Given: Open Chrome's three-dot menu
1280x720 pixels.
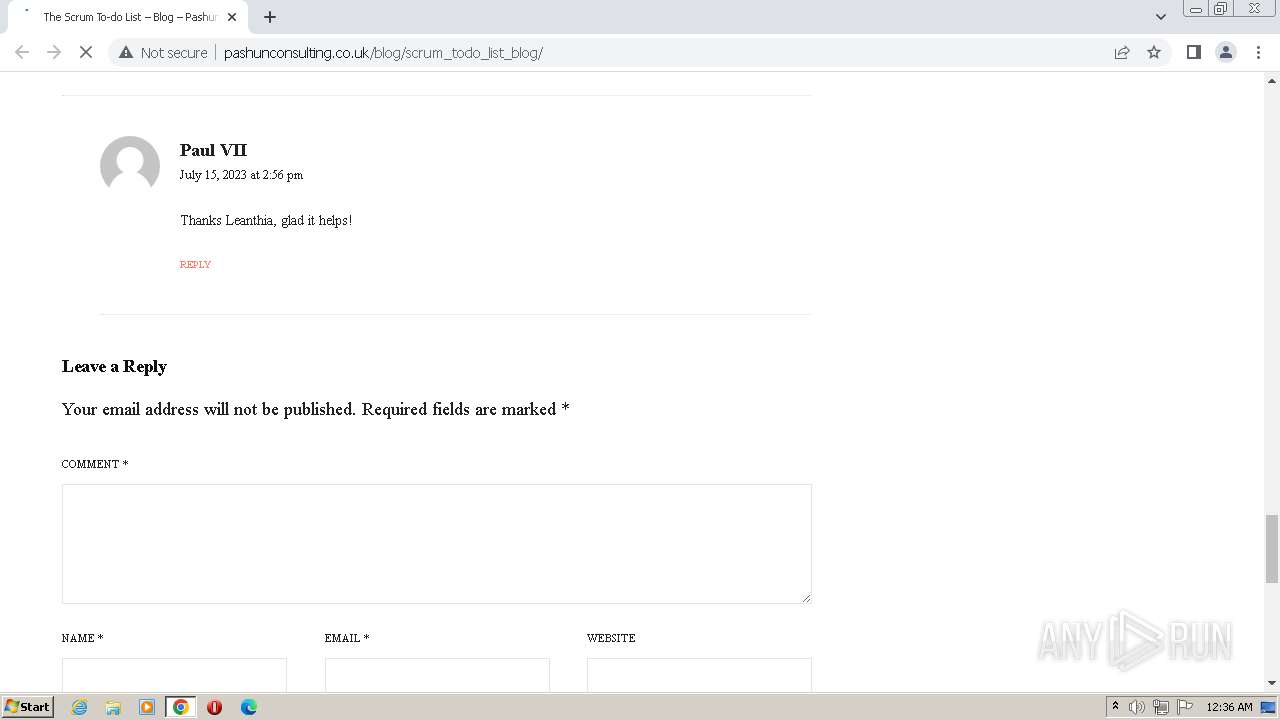Looking at the screenshot, I should click(x=1258, y=52).
